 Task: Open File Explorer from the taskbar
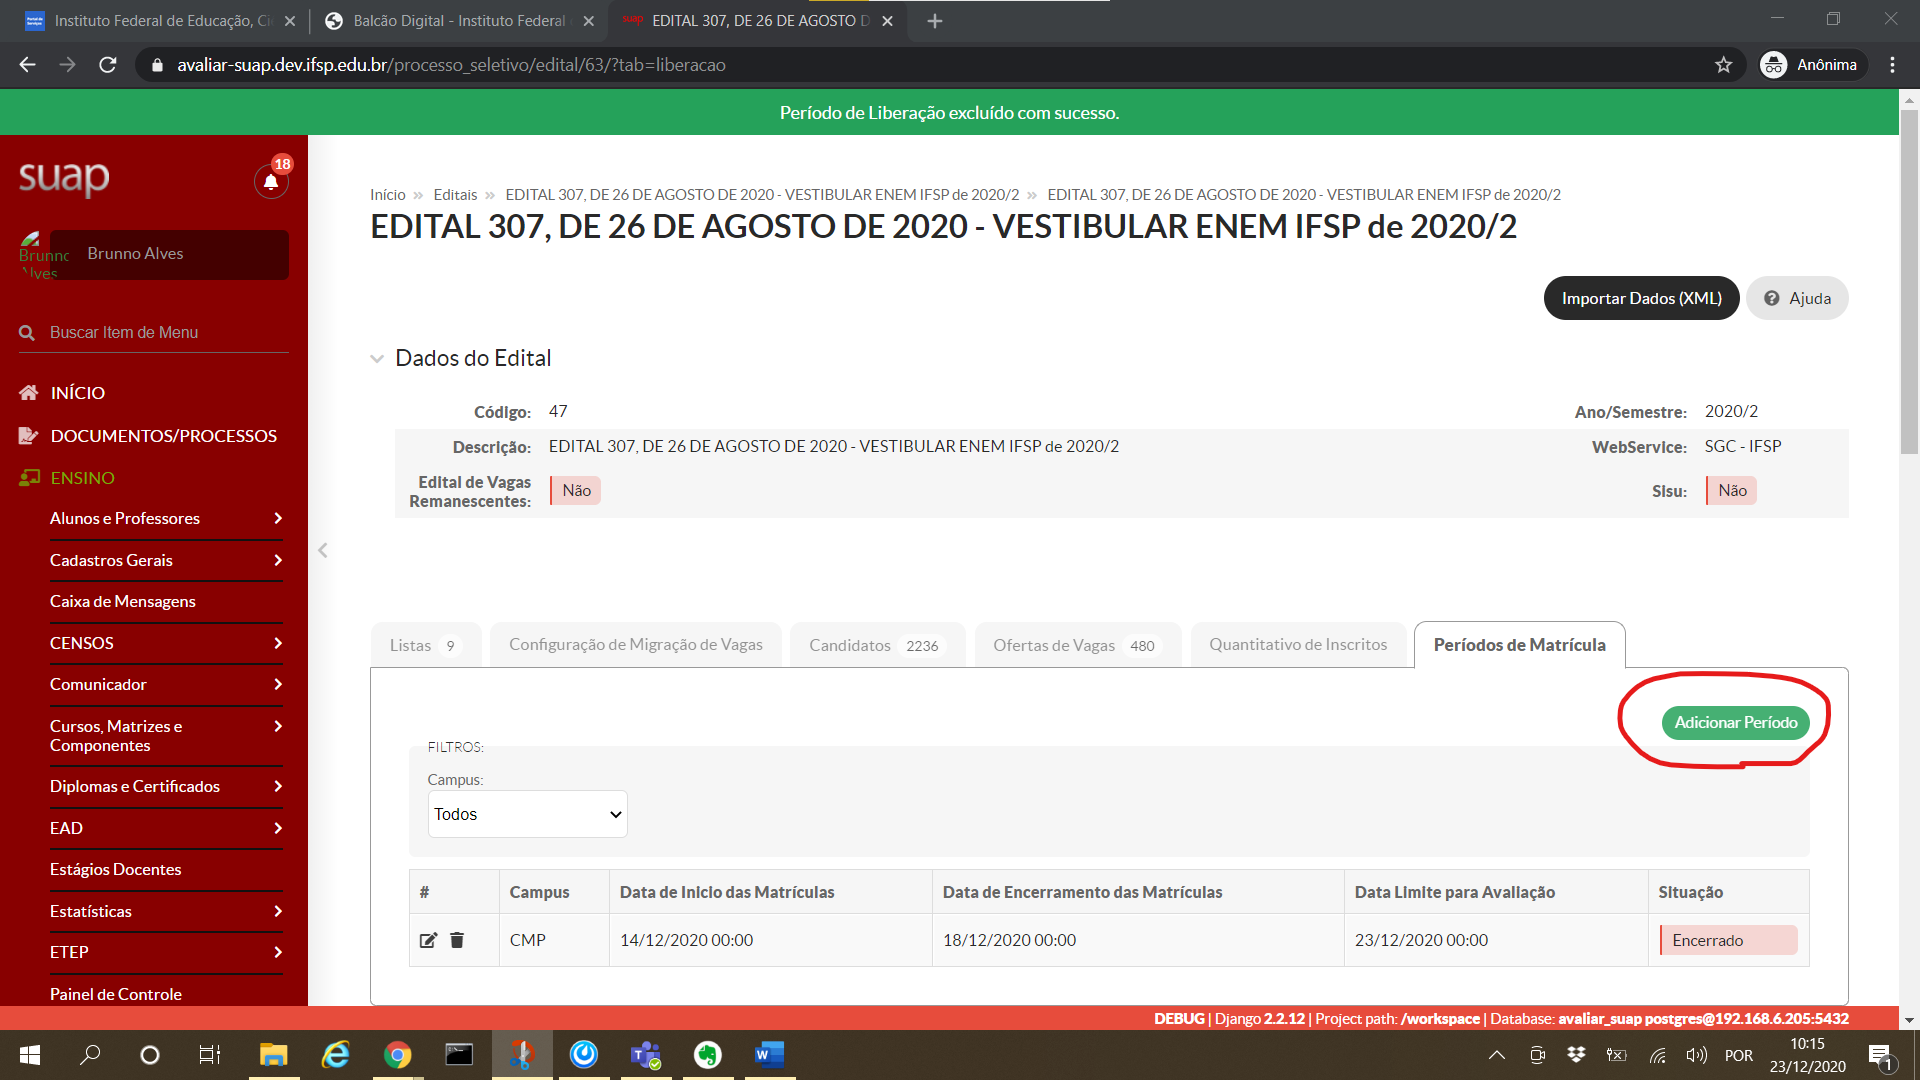pos(273,1055)
